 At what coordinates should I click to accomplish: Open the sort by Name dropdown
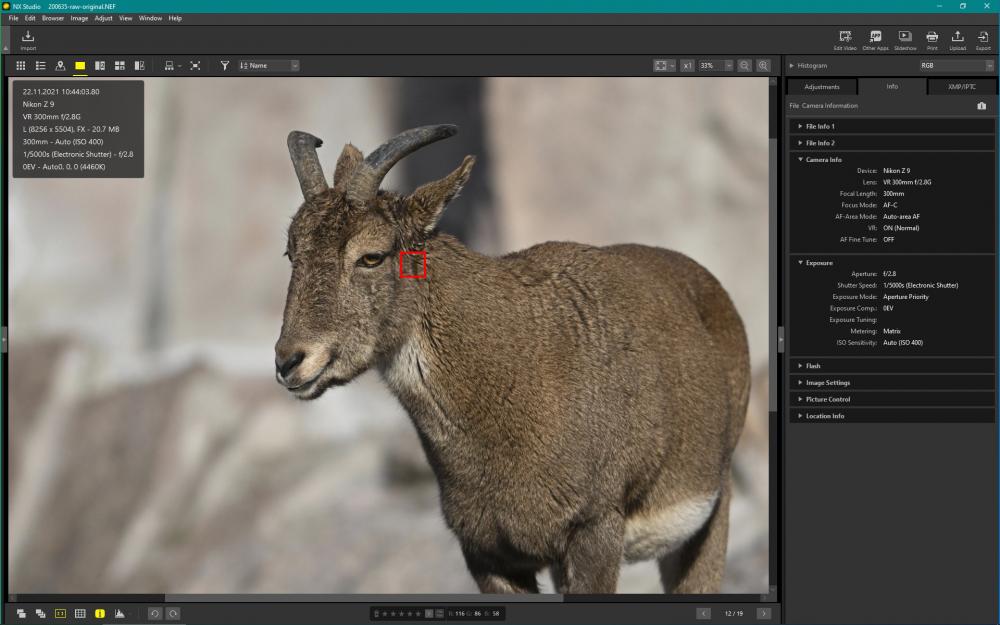268,66
